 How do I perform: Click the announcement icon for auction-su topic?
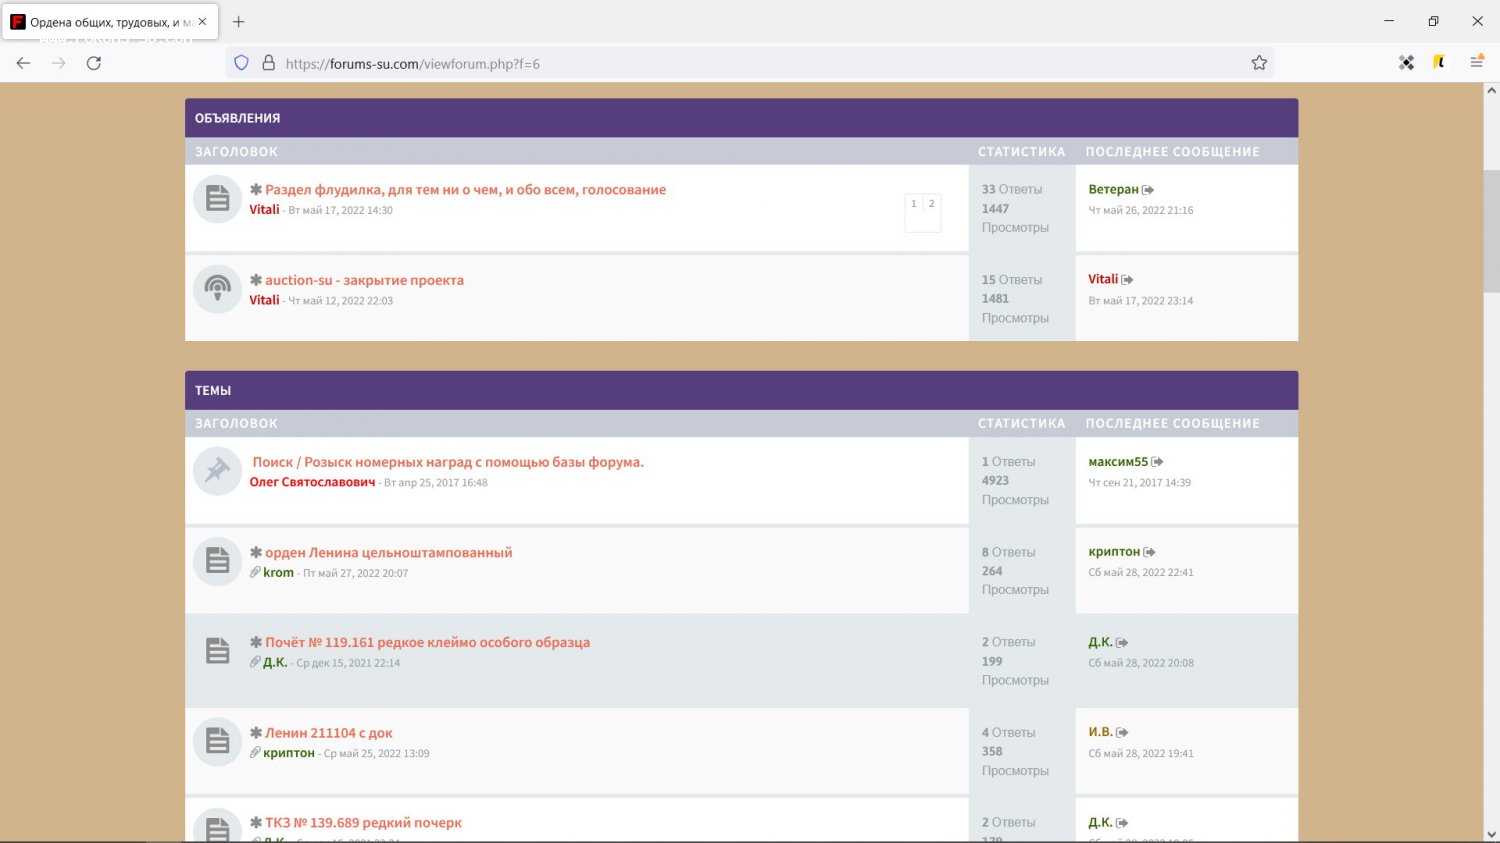pos(217,289)
